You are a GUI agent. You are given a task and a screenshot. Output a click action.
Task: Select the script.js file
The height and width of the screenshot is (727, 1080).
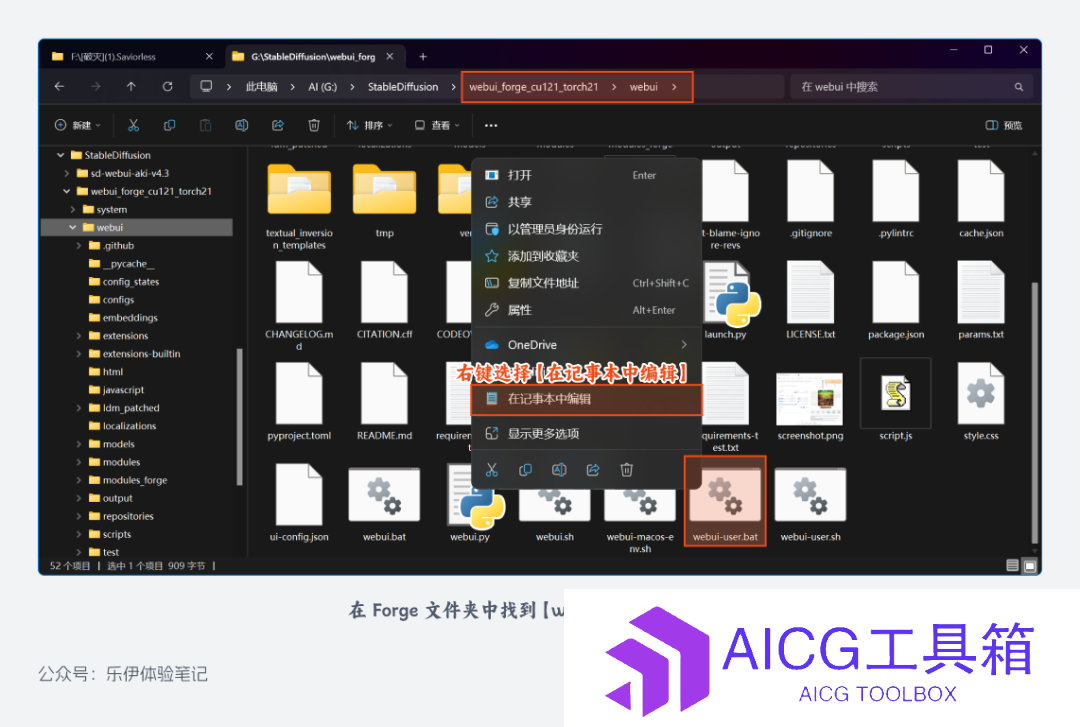pos(895,401)
